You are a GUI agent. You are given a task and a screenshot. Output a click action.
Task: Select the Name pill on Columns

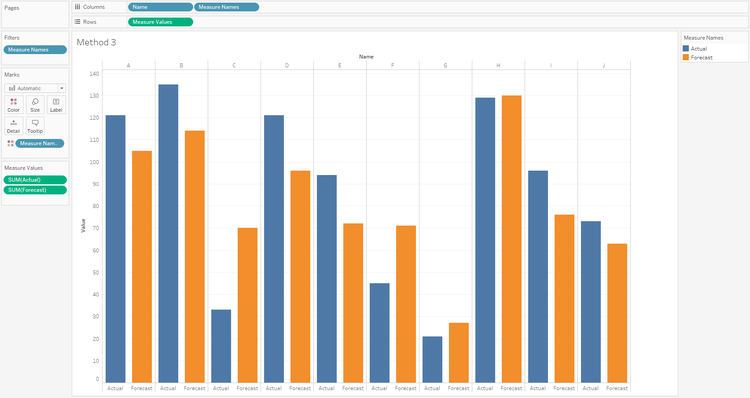click(160, 7)
